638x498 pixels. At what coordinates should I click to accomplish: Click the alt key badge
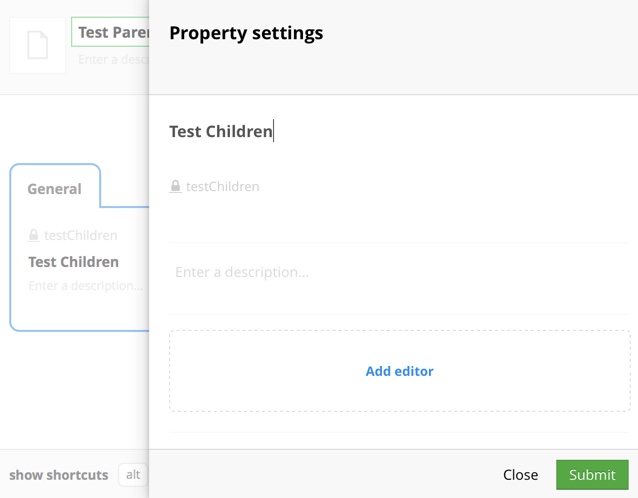(x=132, y=475)
